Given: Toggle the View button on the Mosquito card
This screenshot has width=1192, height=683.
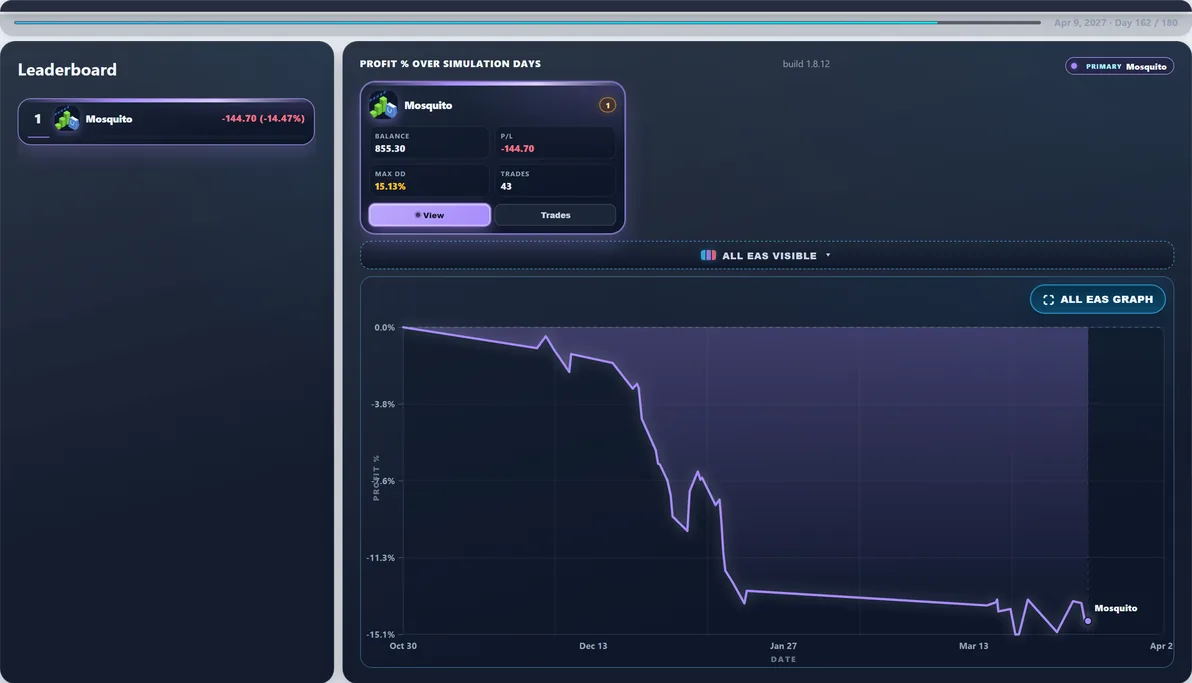Looking at the screenshot, I should coord(430,215).
